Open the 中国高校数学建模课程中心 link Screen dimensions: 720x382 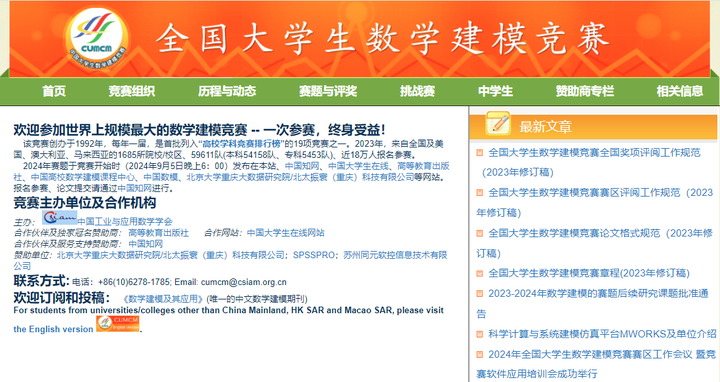(x=83, y=177)
